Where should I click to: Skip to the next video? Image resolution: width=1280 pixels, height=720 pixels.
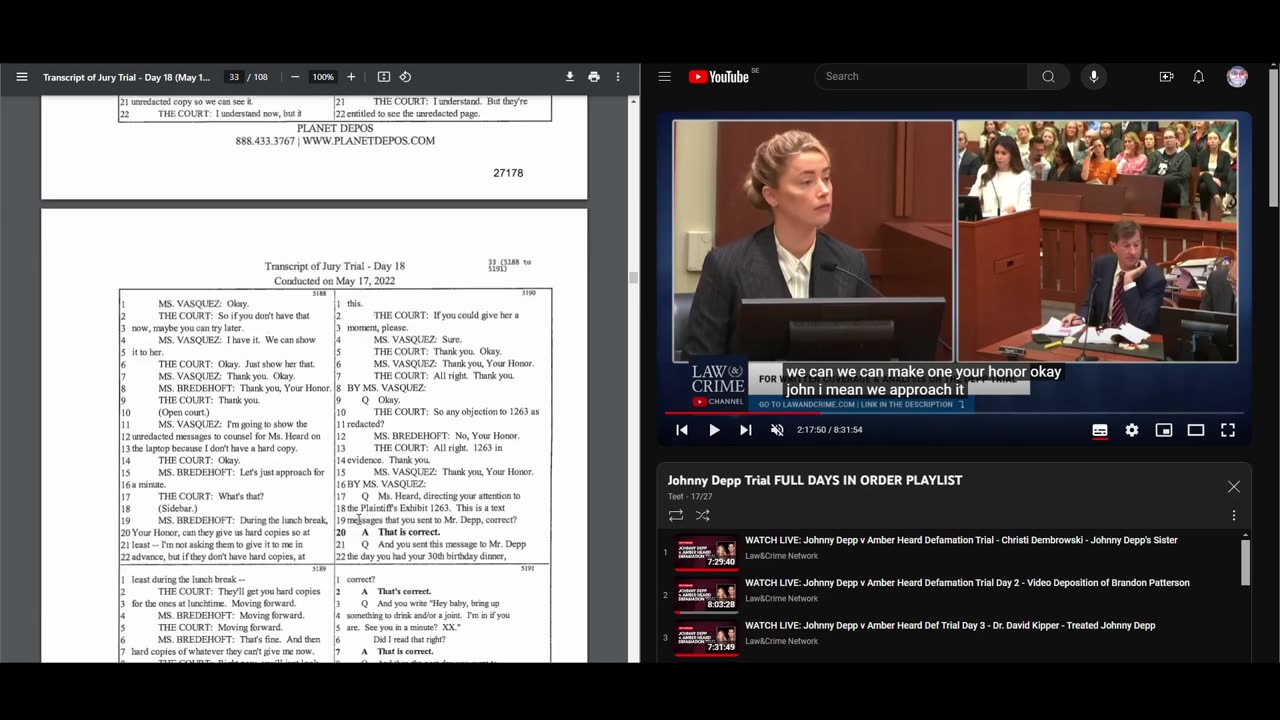pyautogui.click(x=745, y=430)
